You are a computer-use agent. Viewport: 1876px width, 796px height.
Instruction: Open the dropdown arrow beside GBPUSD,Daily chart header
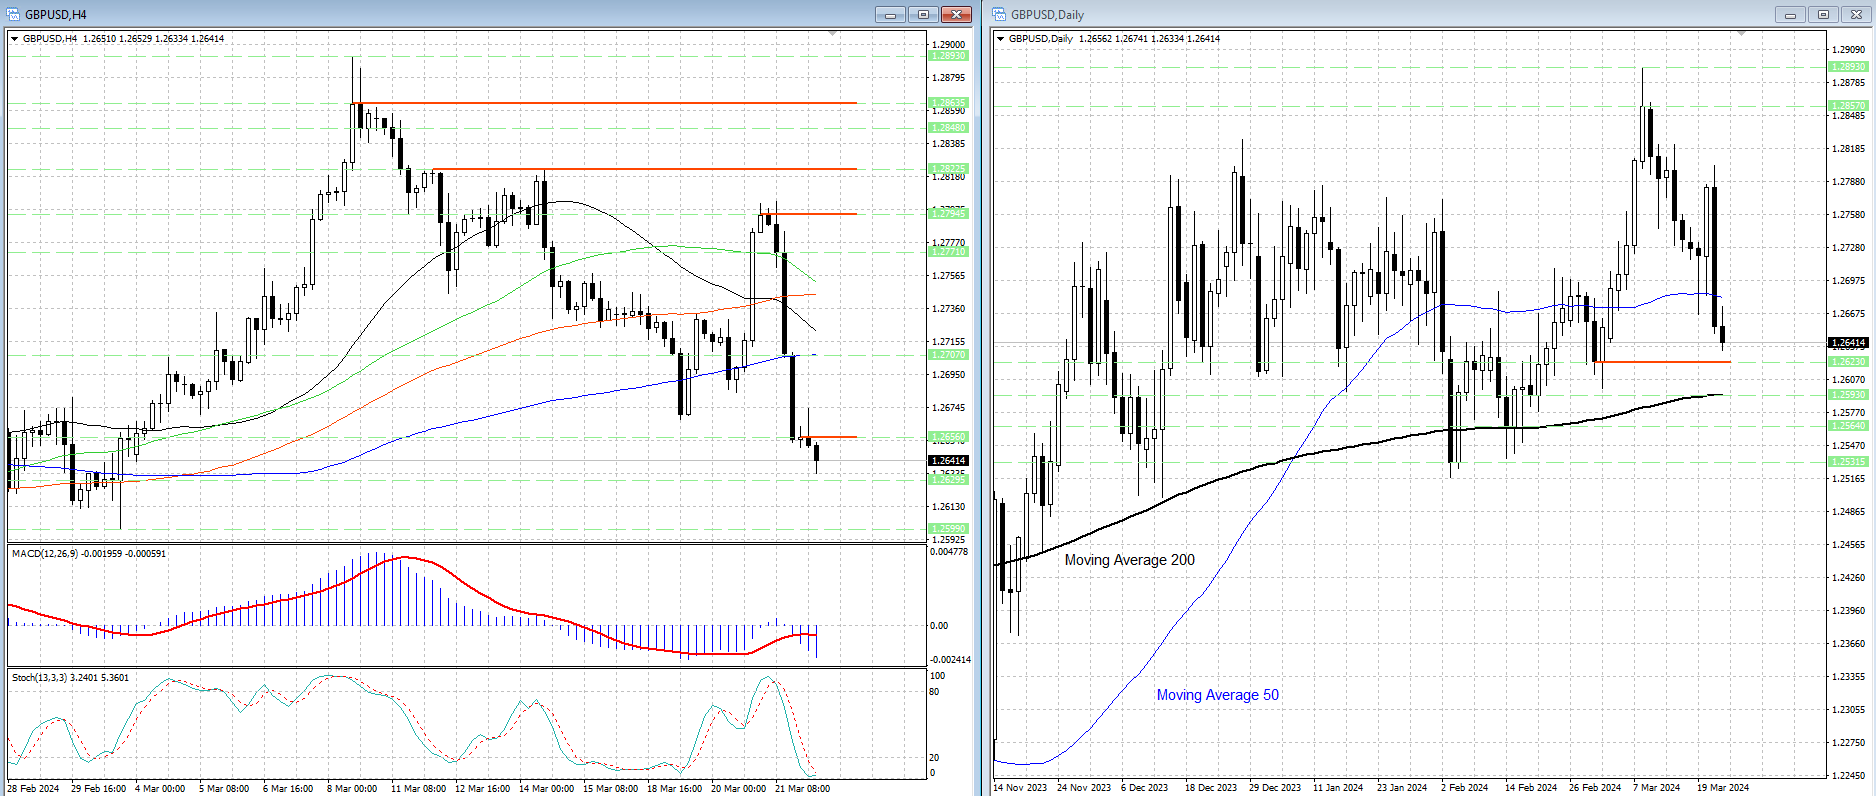(x=1001, y=39)
